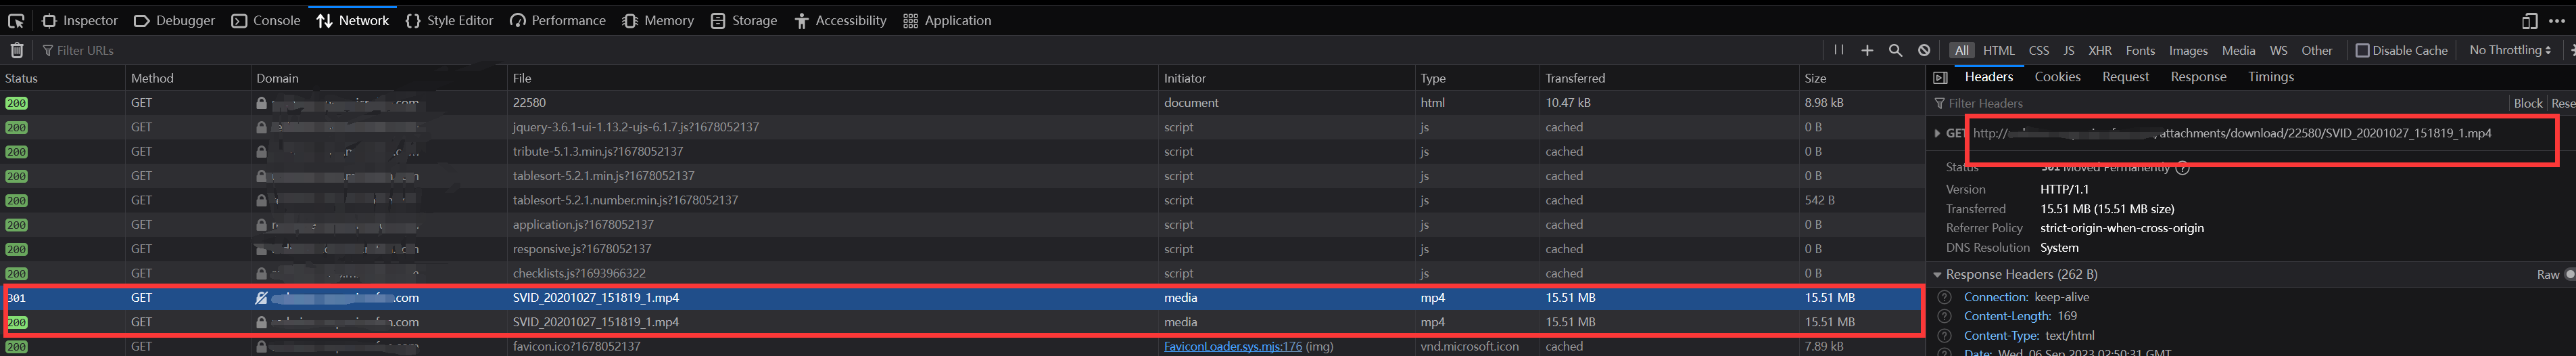Screen dimensions: 2576x356
Task: Open the Console tab
Action: coord(265,20)
